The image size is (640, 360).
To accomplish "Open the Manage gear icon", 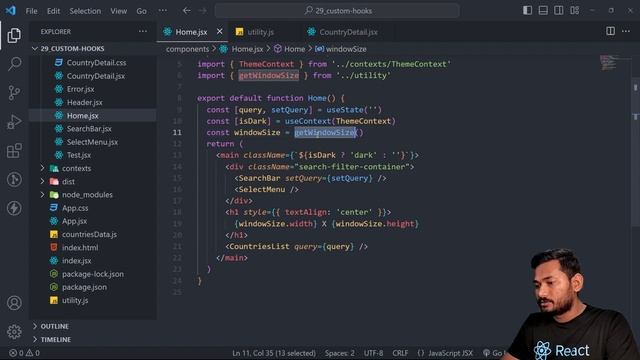I will coord(14,331).
